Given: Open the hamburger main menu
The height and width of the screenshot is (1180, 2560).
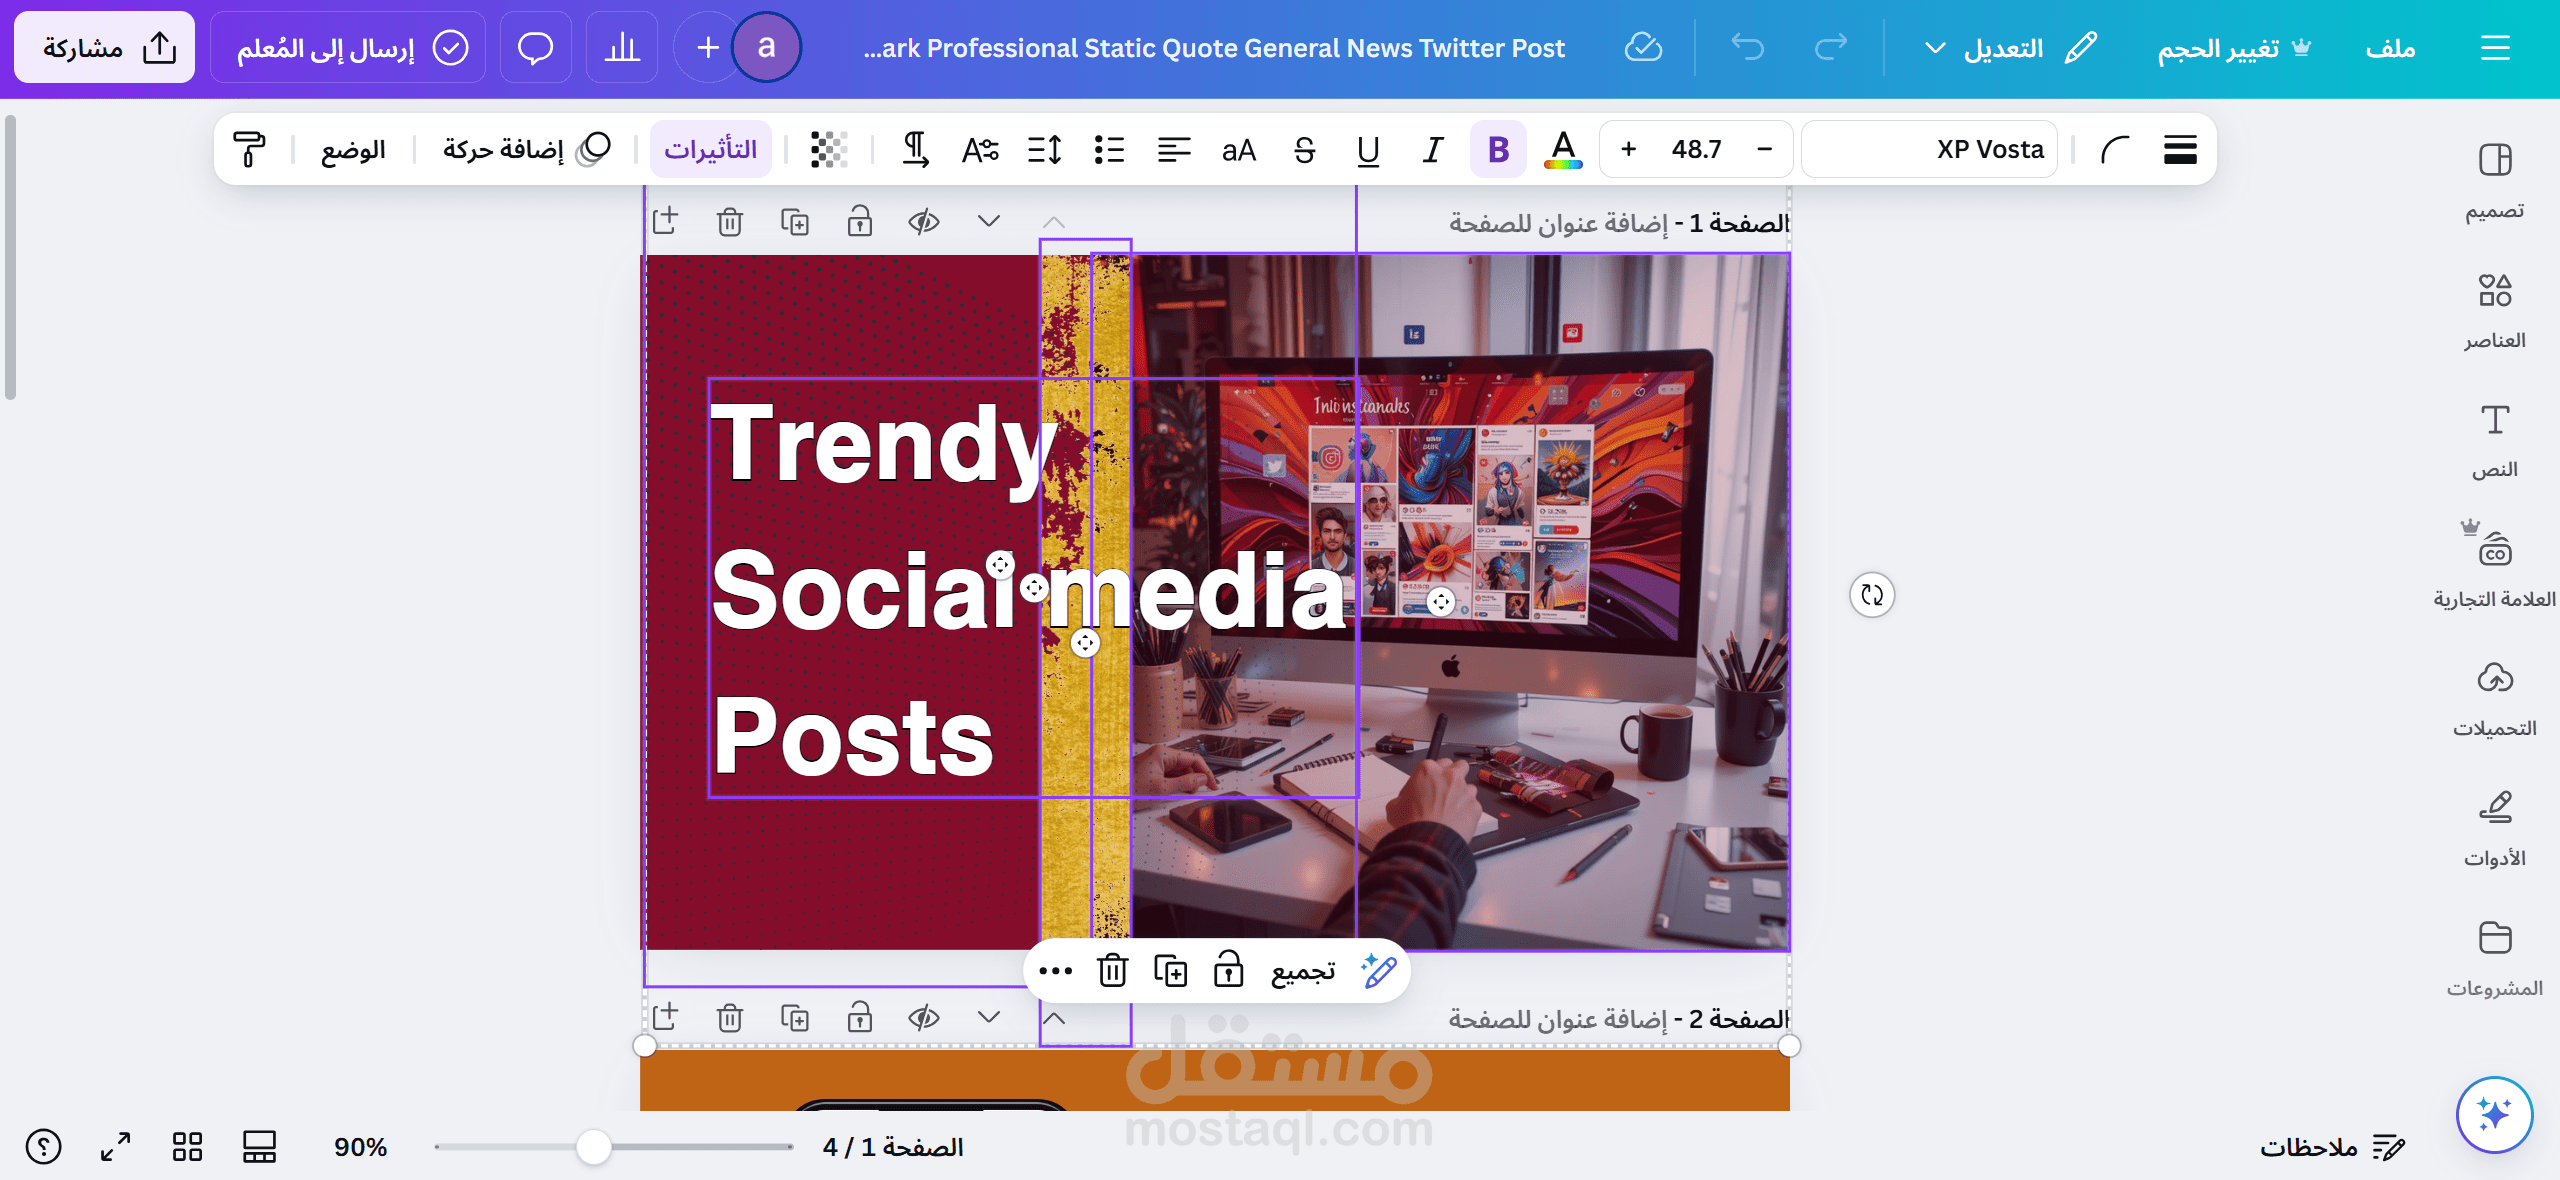Looking at the screenshot, I should click(x=2495, y=47).
